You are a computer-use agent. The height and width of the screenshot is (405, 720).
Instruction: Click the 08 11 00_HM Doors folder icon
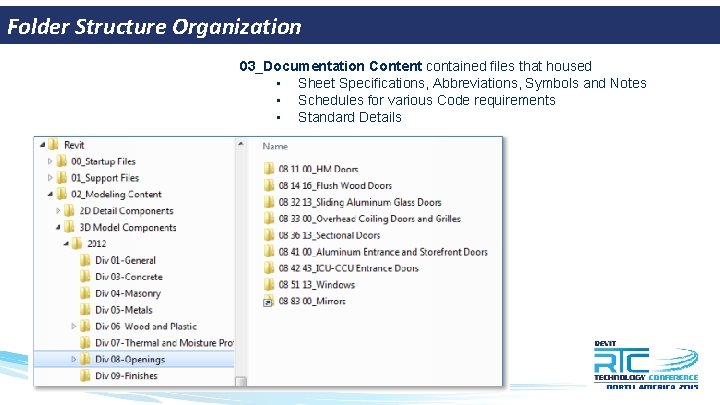click(269, 169)
